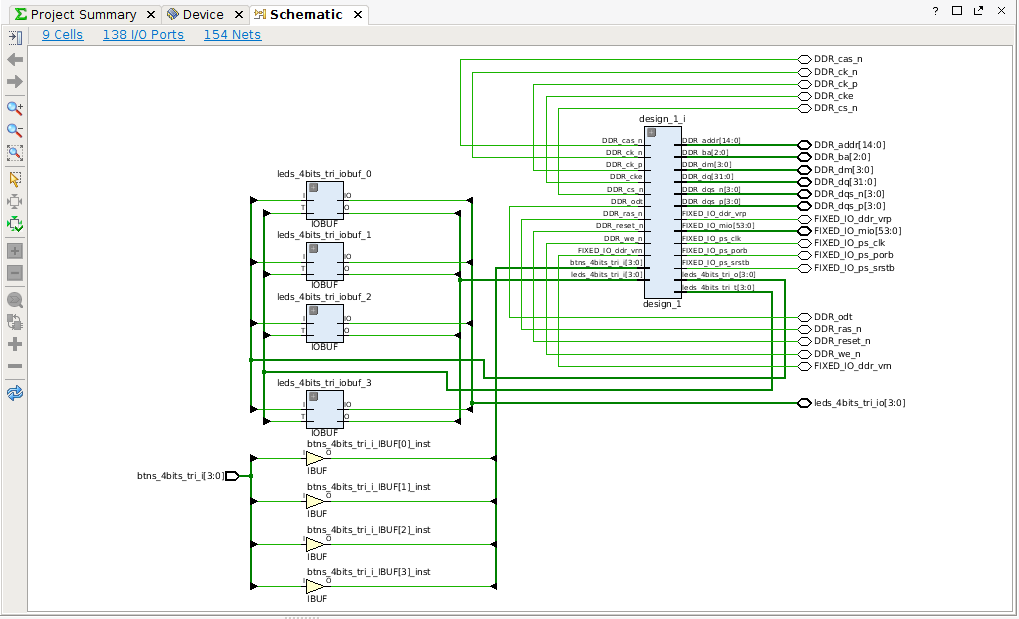Expand the leds_4bits_tri_iobuf_0 cell plus box
This screenshot has height=619, width=1019.
313,187
